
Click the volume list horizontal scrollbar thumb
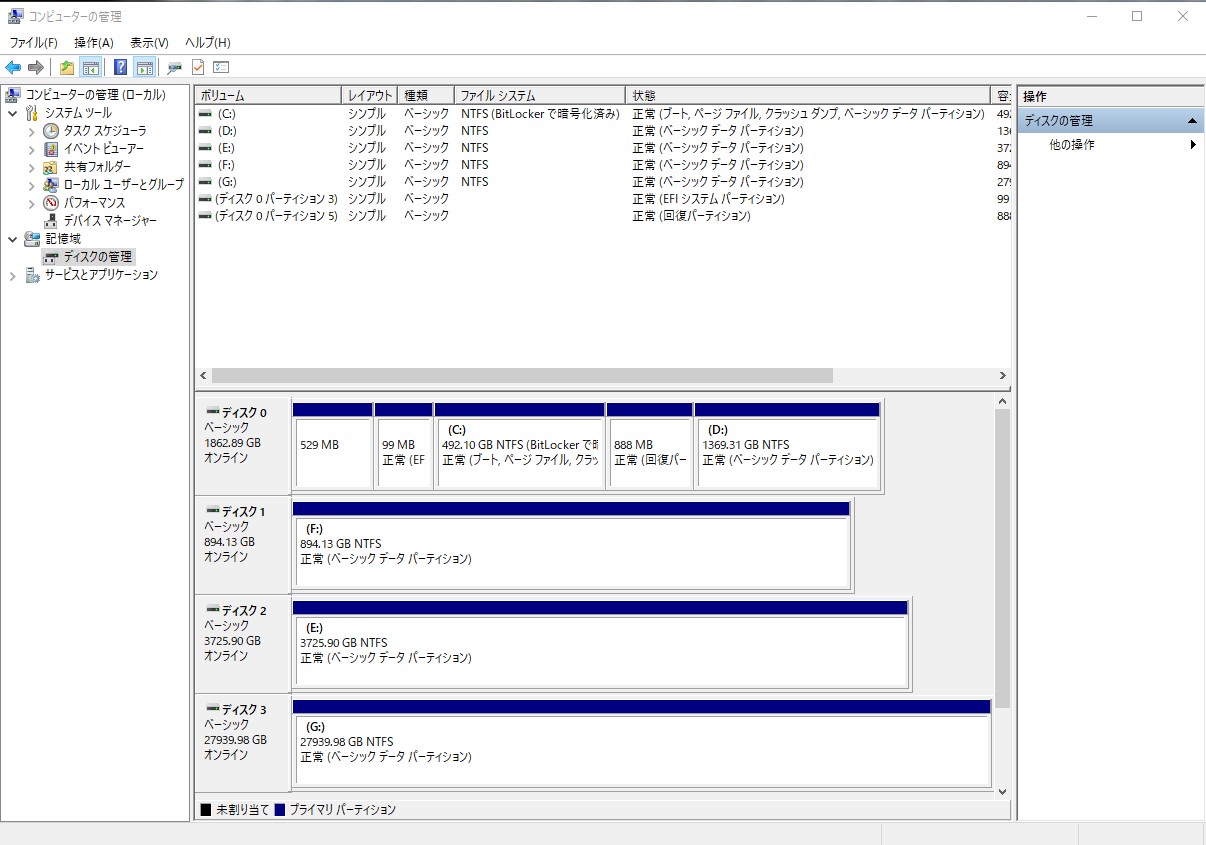coord(522,375)
